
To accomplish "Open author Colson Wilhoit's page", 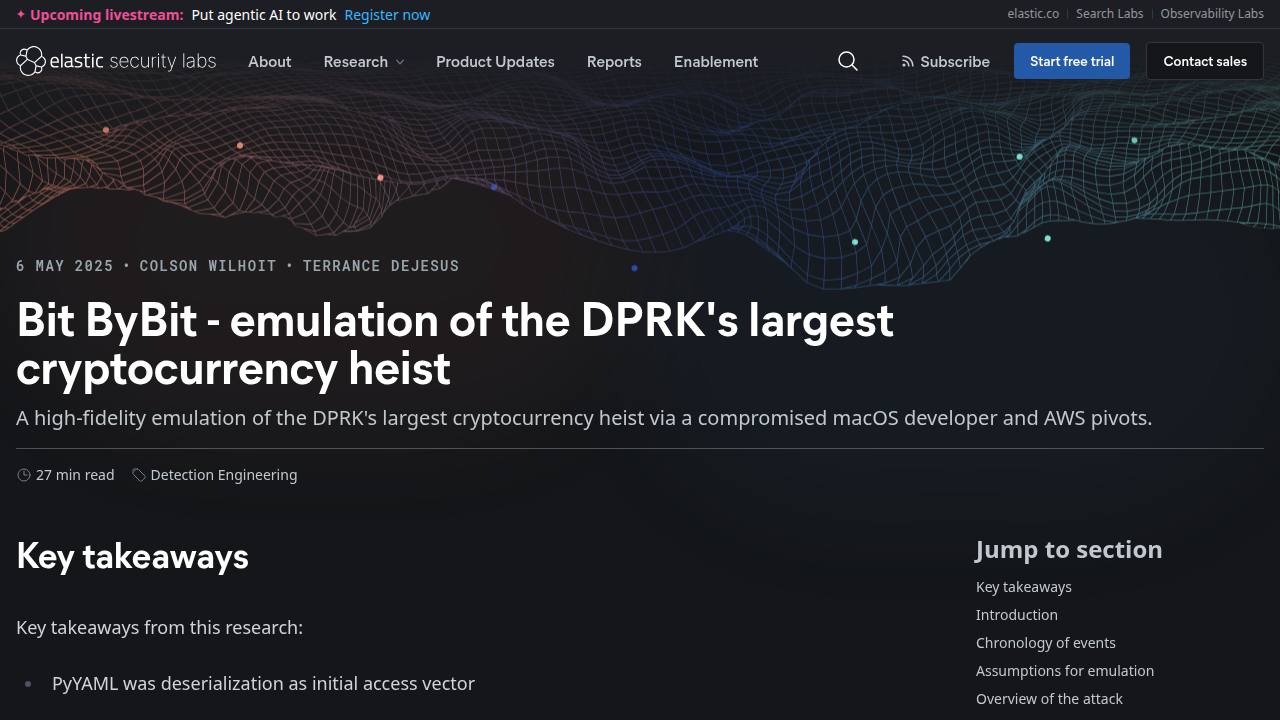I will (x=208, y=266).
